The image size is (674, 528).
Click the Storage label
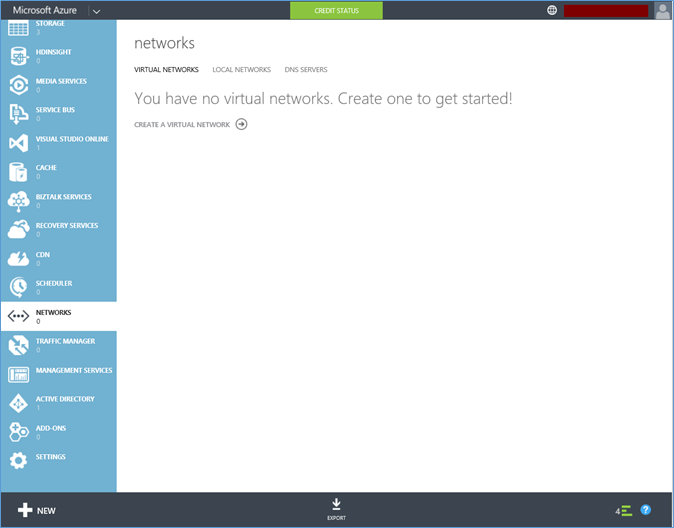[50, 23]
